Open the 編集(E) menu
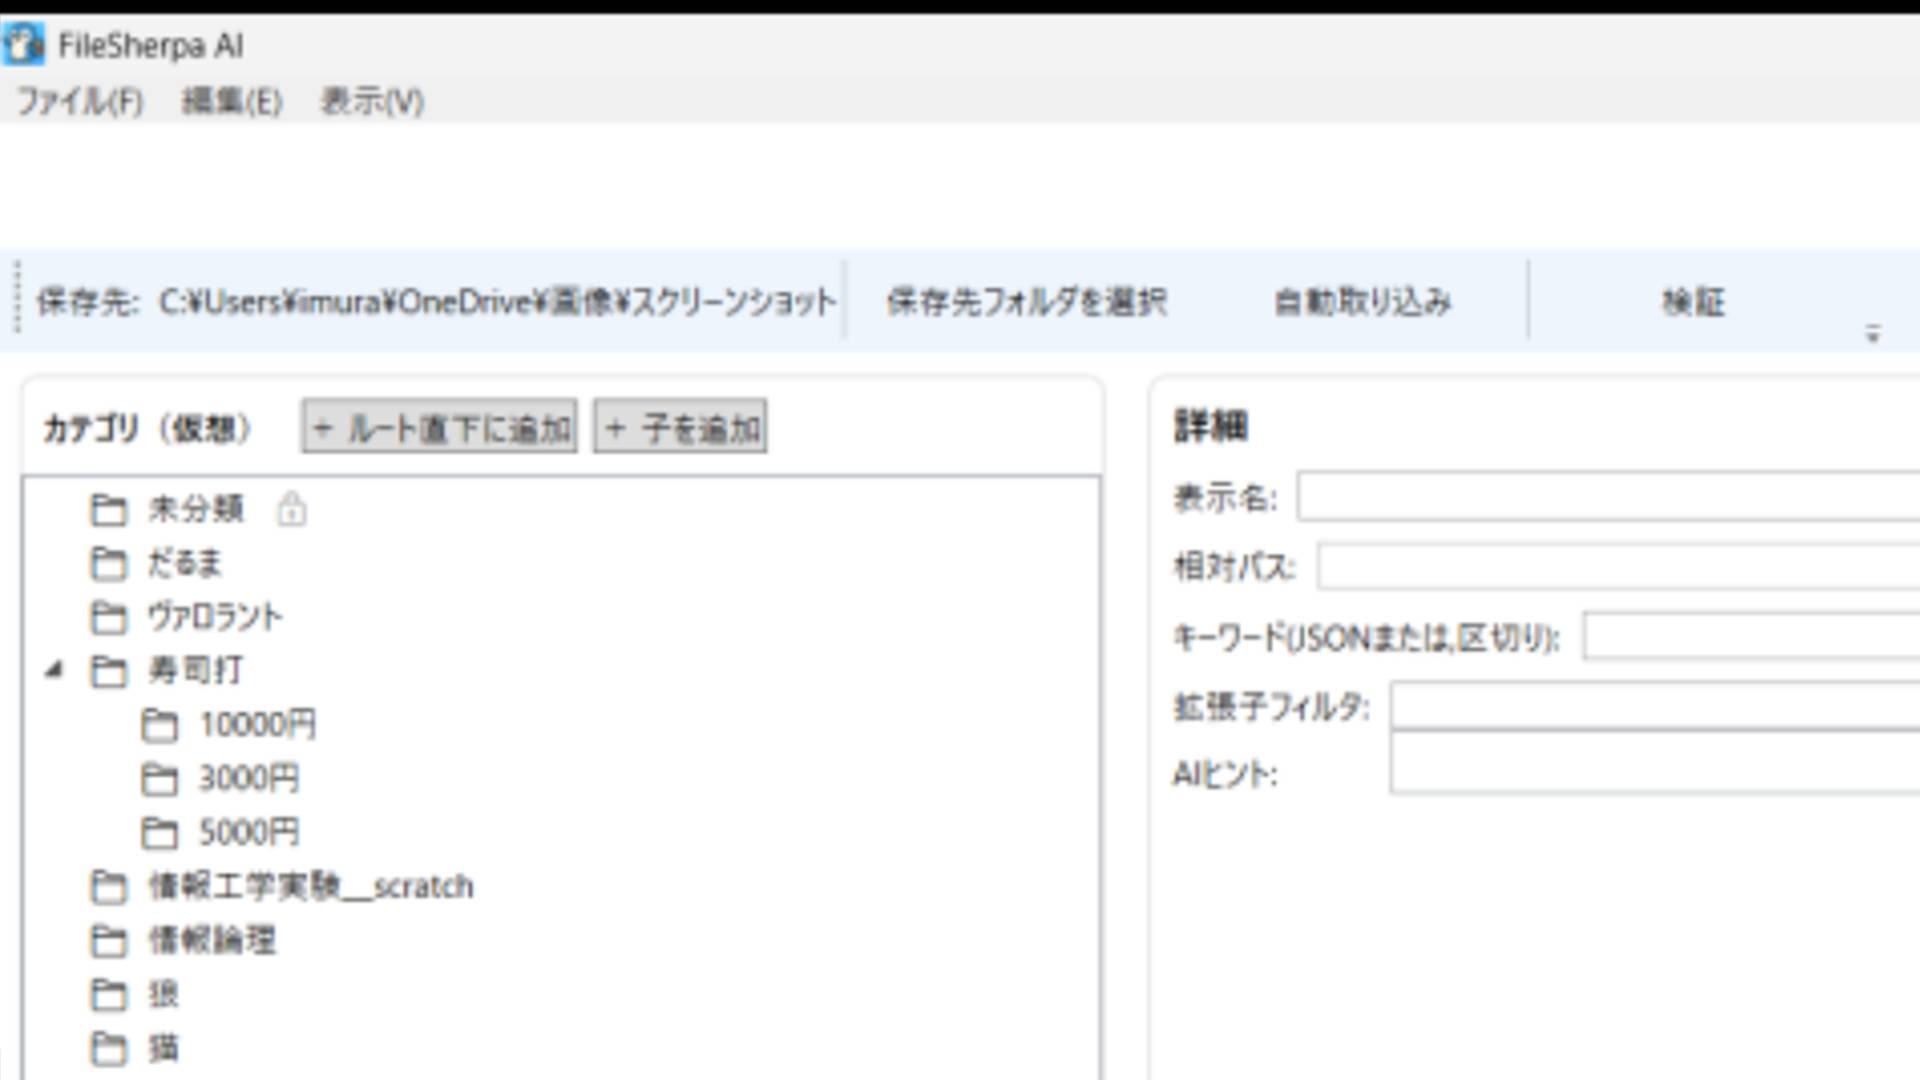 click(232, 102)
